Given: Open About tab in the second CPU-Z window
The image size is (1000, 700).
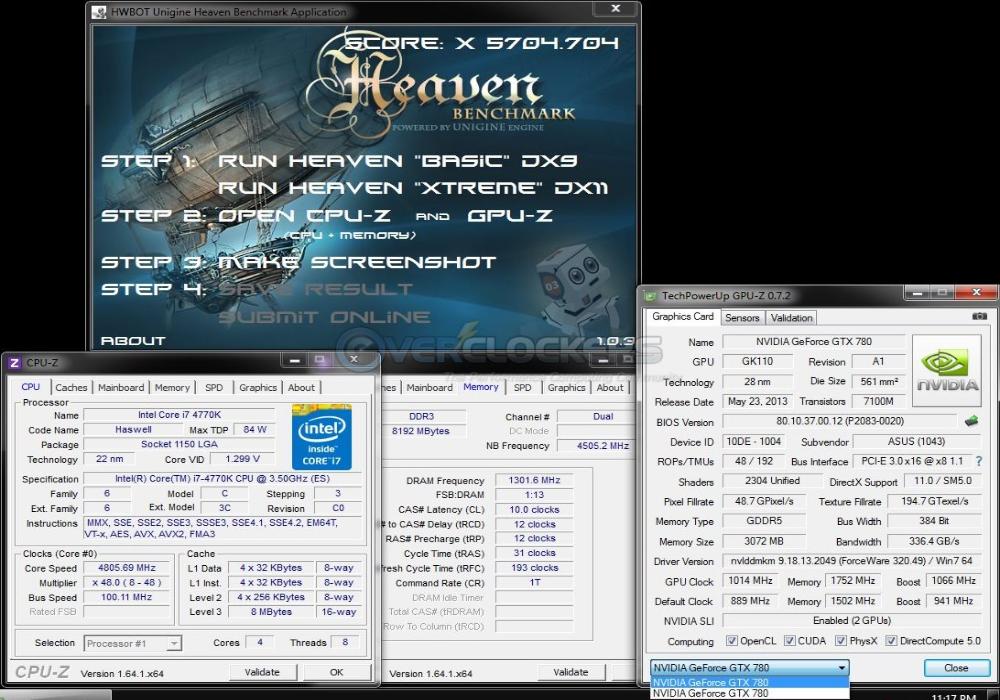Looking at the screenshot, I should (x=610, y=388).
